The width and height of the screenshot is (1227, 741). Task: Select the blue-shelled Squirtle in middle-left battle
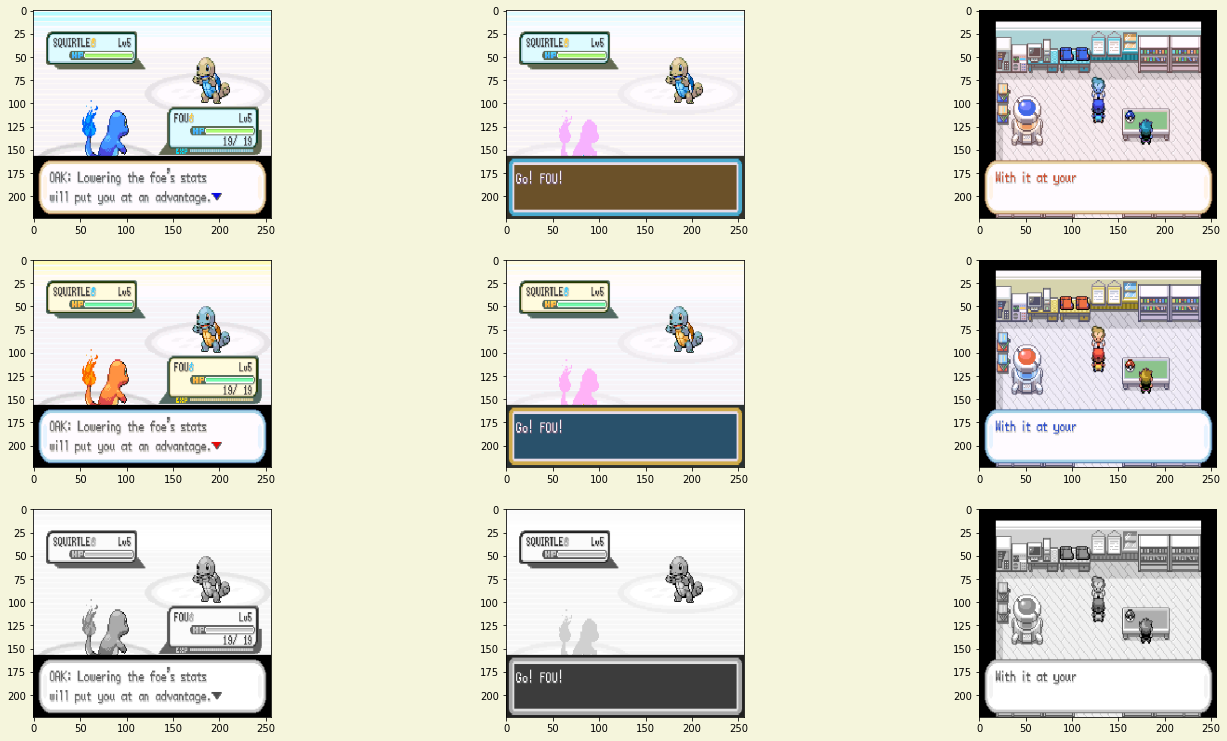pos(209,328)
